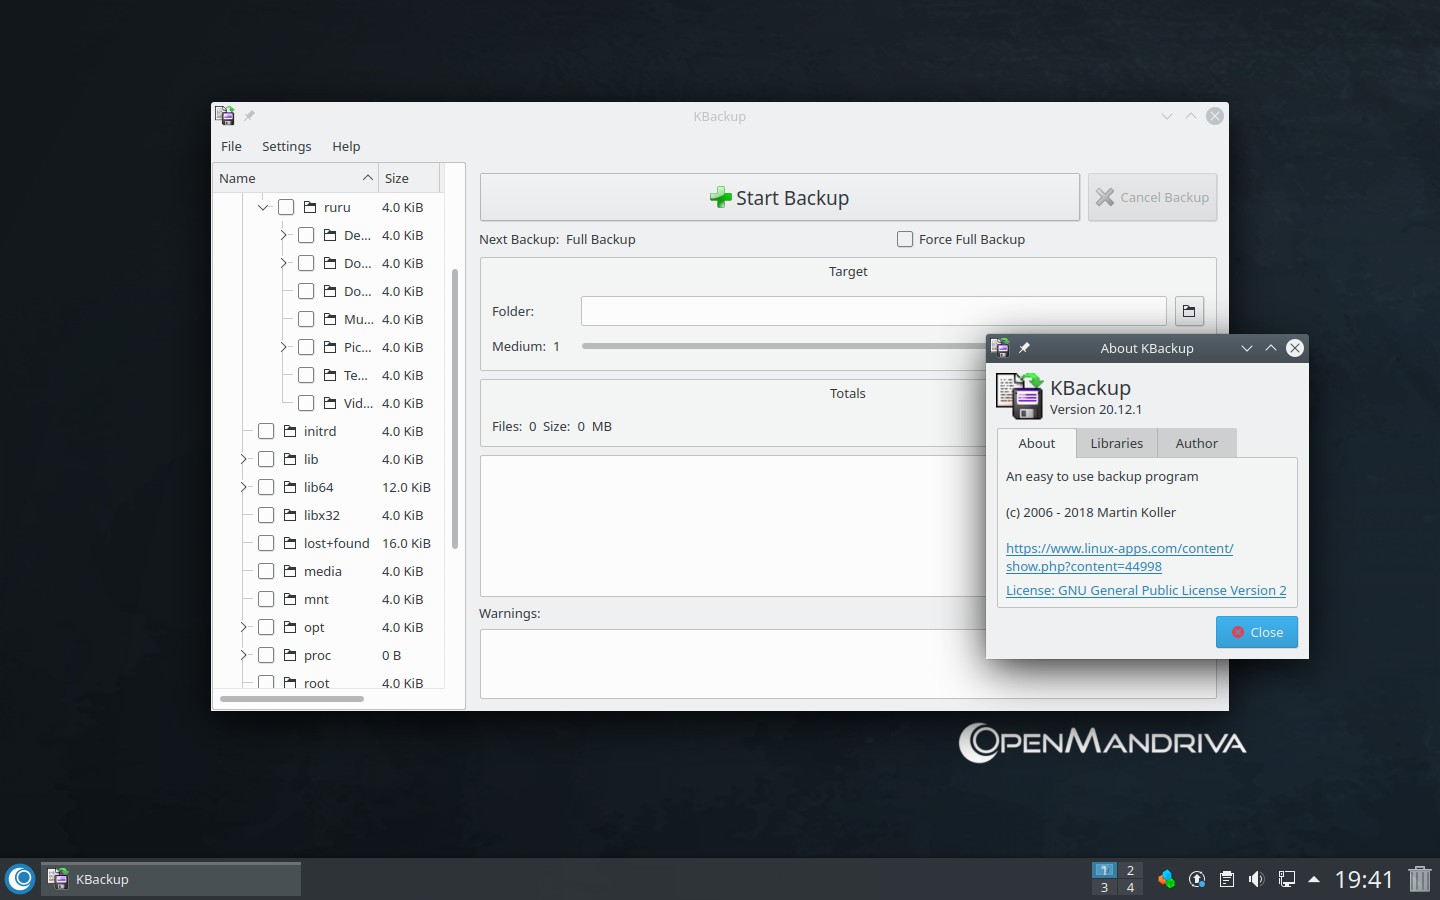Switch to the Libraries tab

pyautogui.click(x=1116, y=443)
